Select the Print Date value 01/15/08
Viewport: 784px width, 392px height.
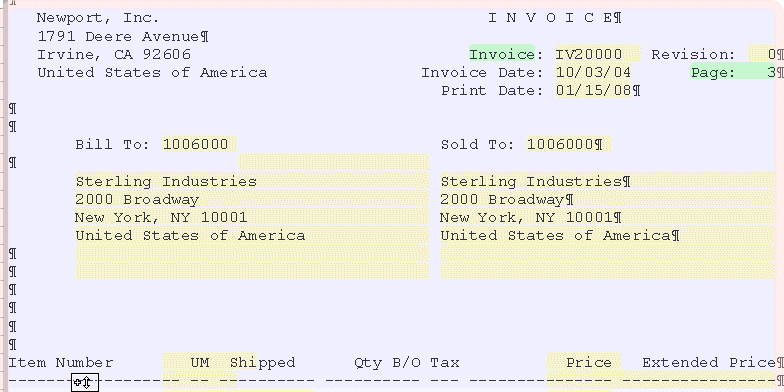[593, 90]
